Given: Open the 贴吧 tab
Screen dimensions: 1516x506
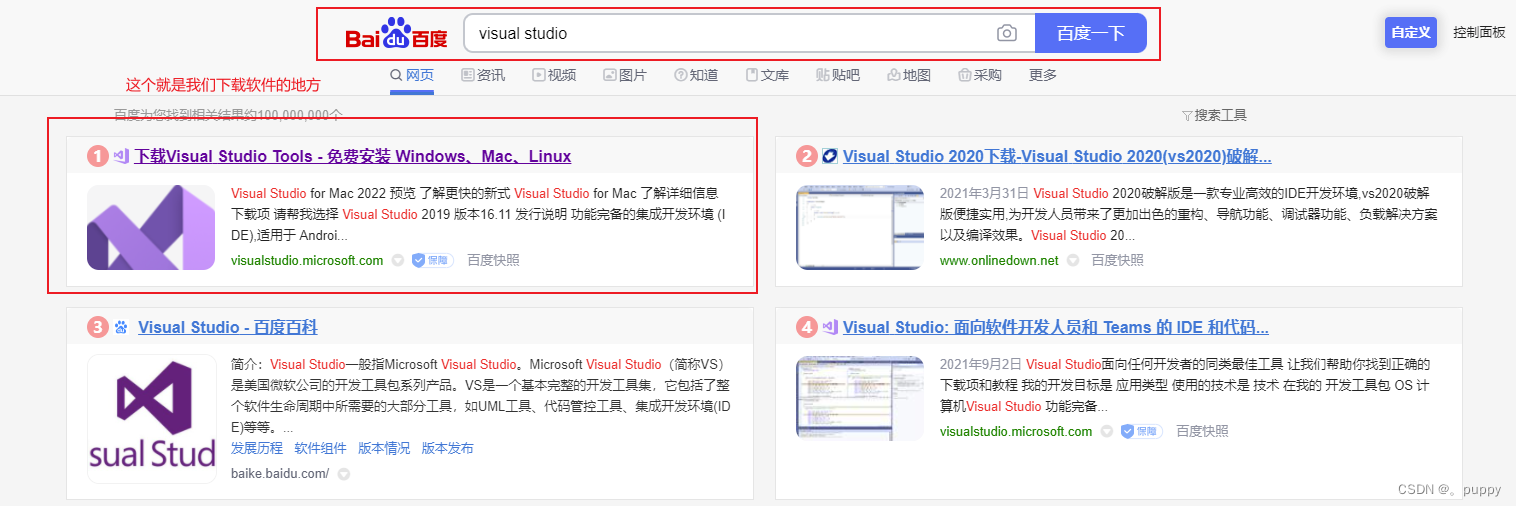Looking at the screenshot, I should [x=838, y=75].
